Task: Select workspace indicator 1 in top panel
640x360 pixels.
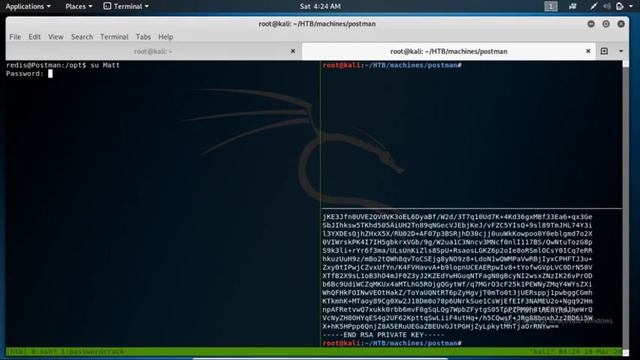Action: click(x=551, y=6)
